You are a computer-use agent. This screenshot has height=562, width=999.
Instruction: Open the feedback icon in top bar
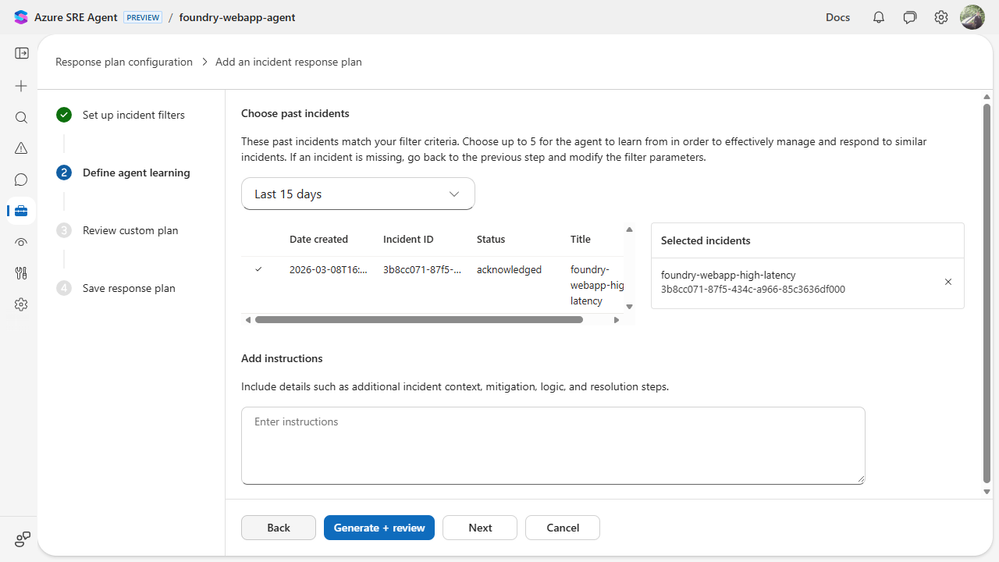910,17
